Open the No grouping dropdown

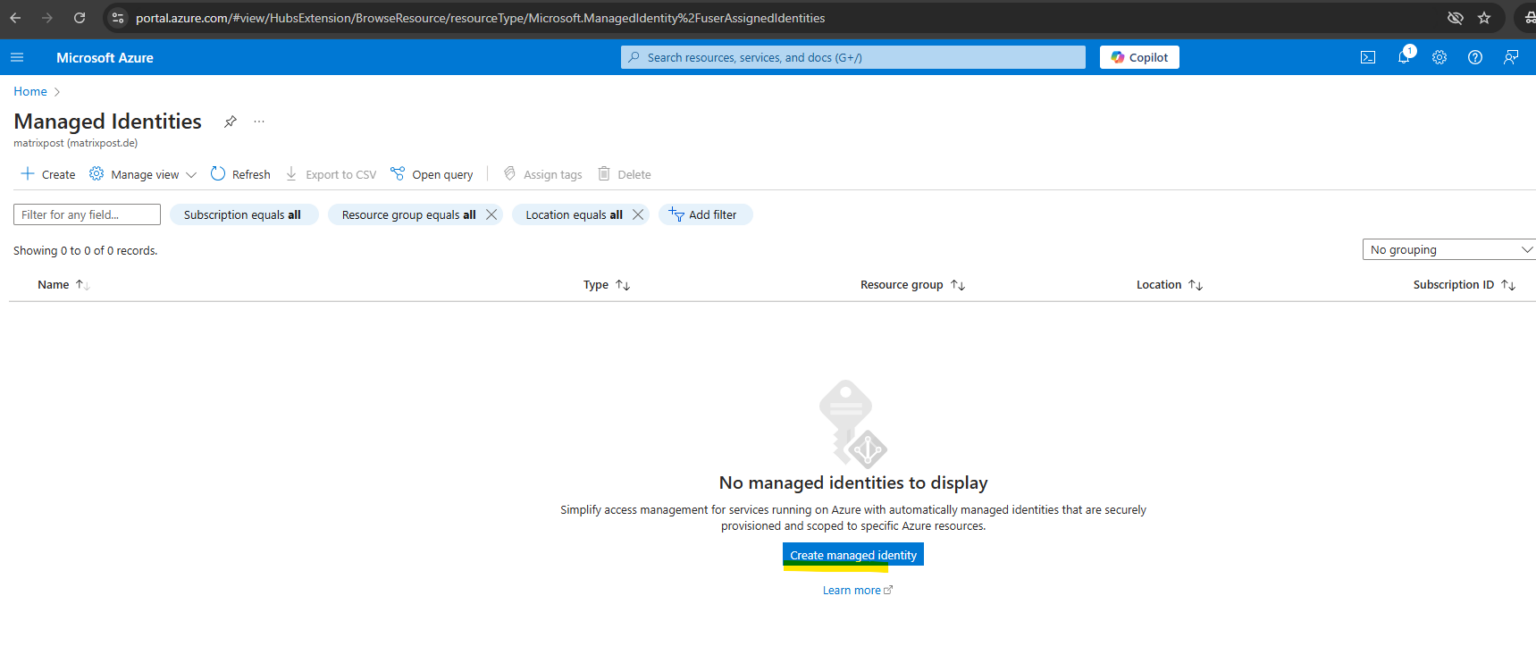click(x=1447, y=249)
